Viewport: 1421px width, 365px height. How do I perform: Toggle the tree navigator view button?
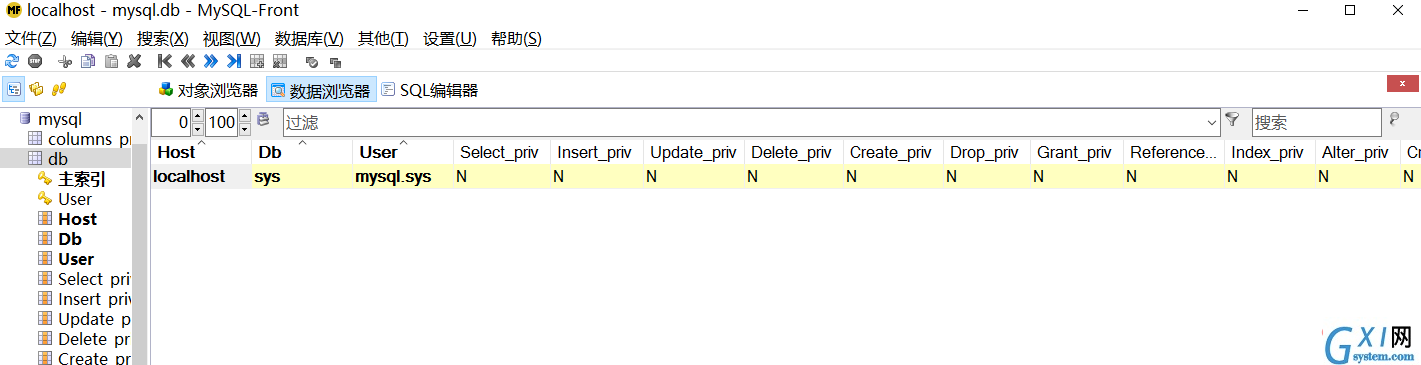(x=14, y=89)
